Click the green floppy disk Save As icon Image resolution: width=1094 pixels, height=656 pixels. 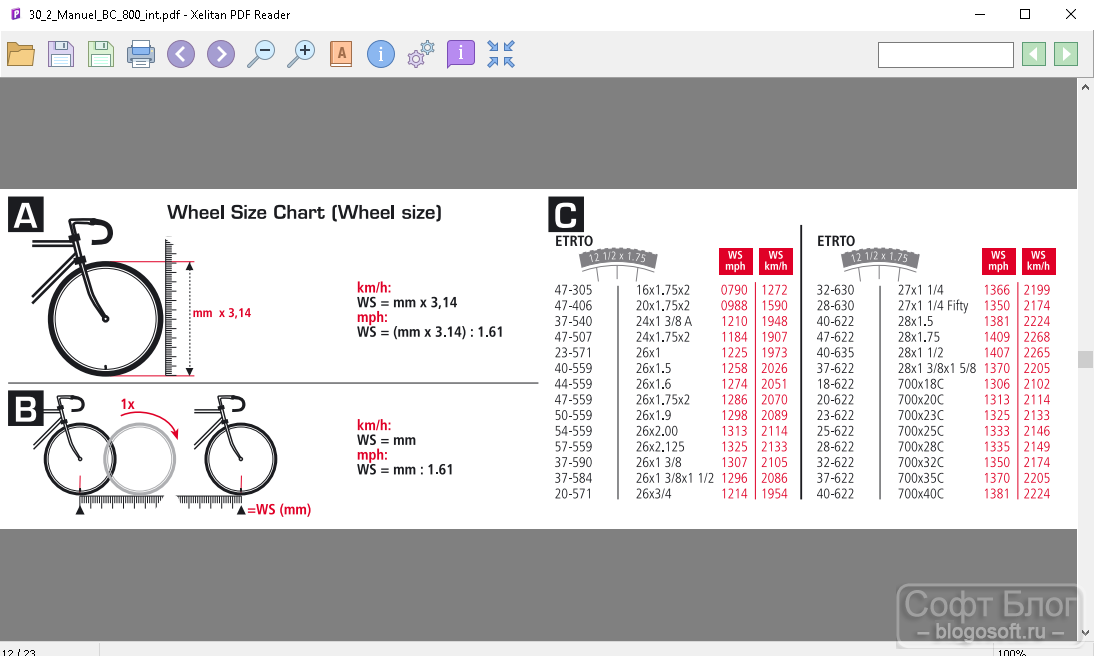tap(100, 54)
